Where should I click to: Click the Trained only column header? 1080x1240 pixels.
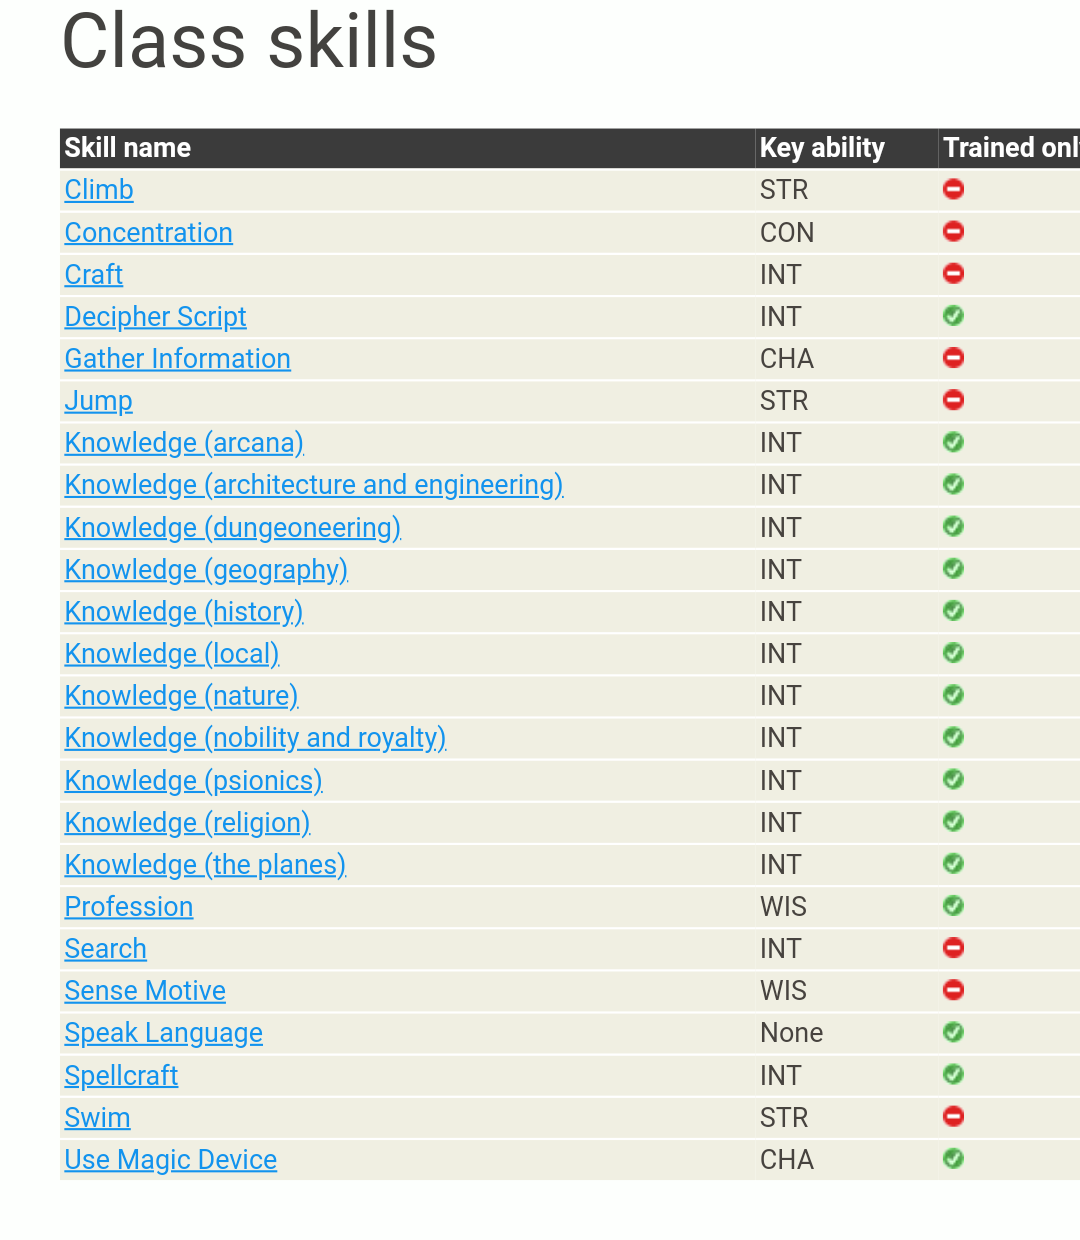1010,148
